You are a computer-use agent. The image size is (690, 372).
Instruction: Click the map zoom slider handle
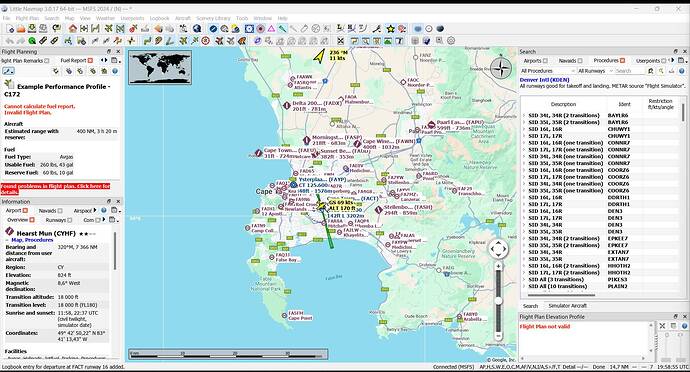(x=498, y=301)
